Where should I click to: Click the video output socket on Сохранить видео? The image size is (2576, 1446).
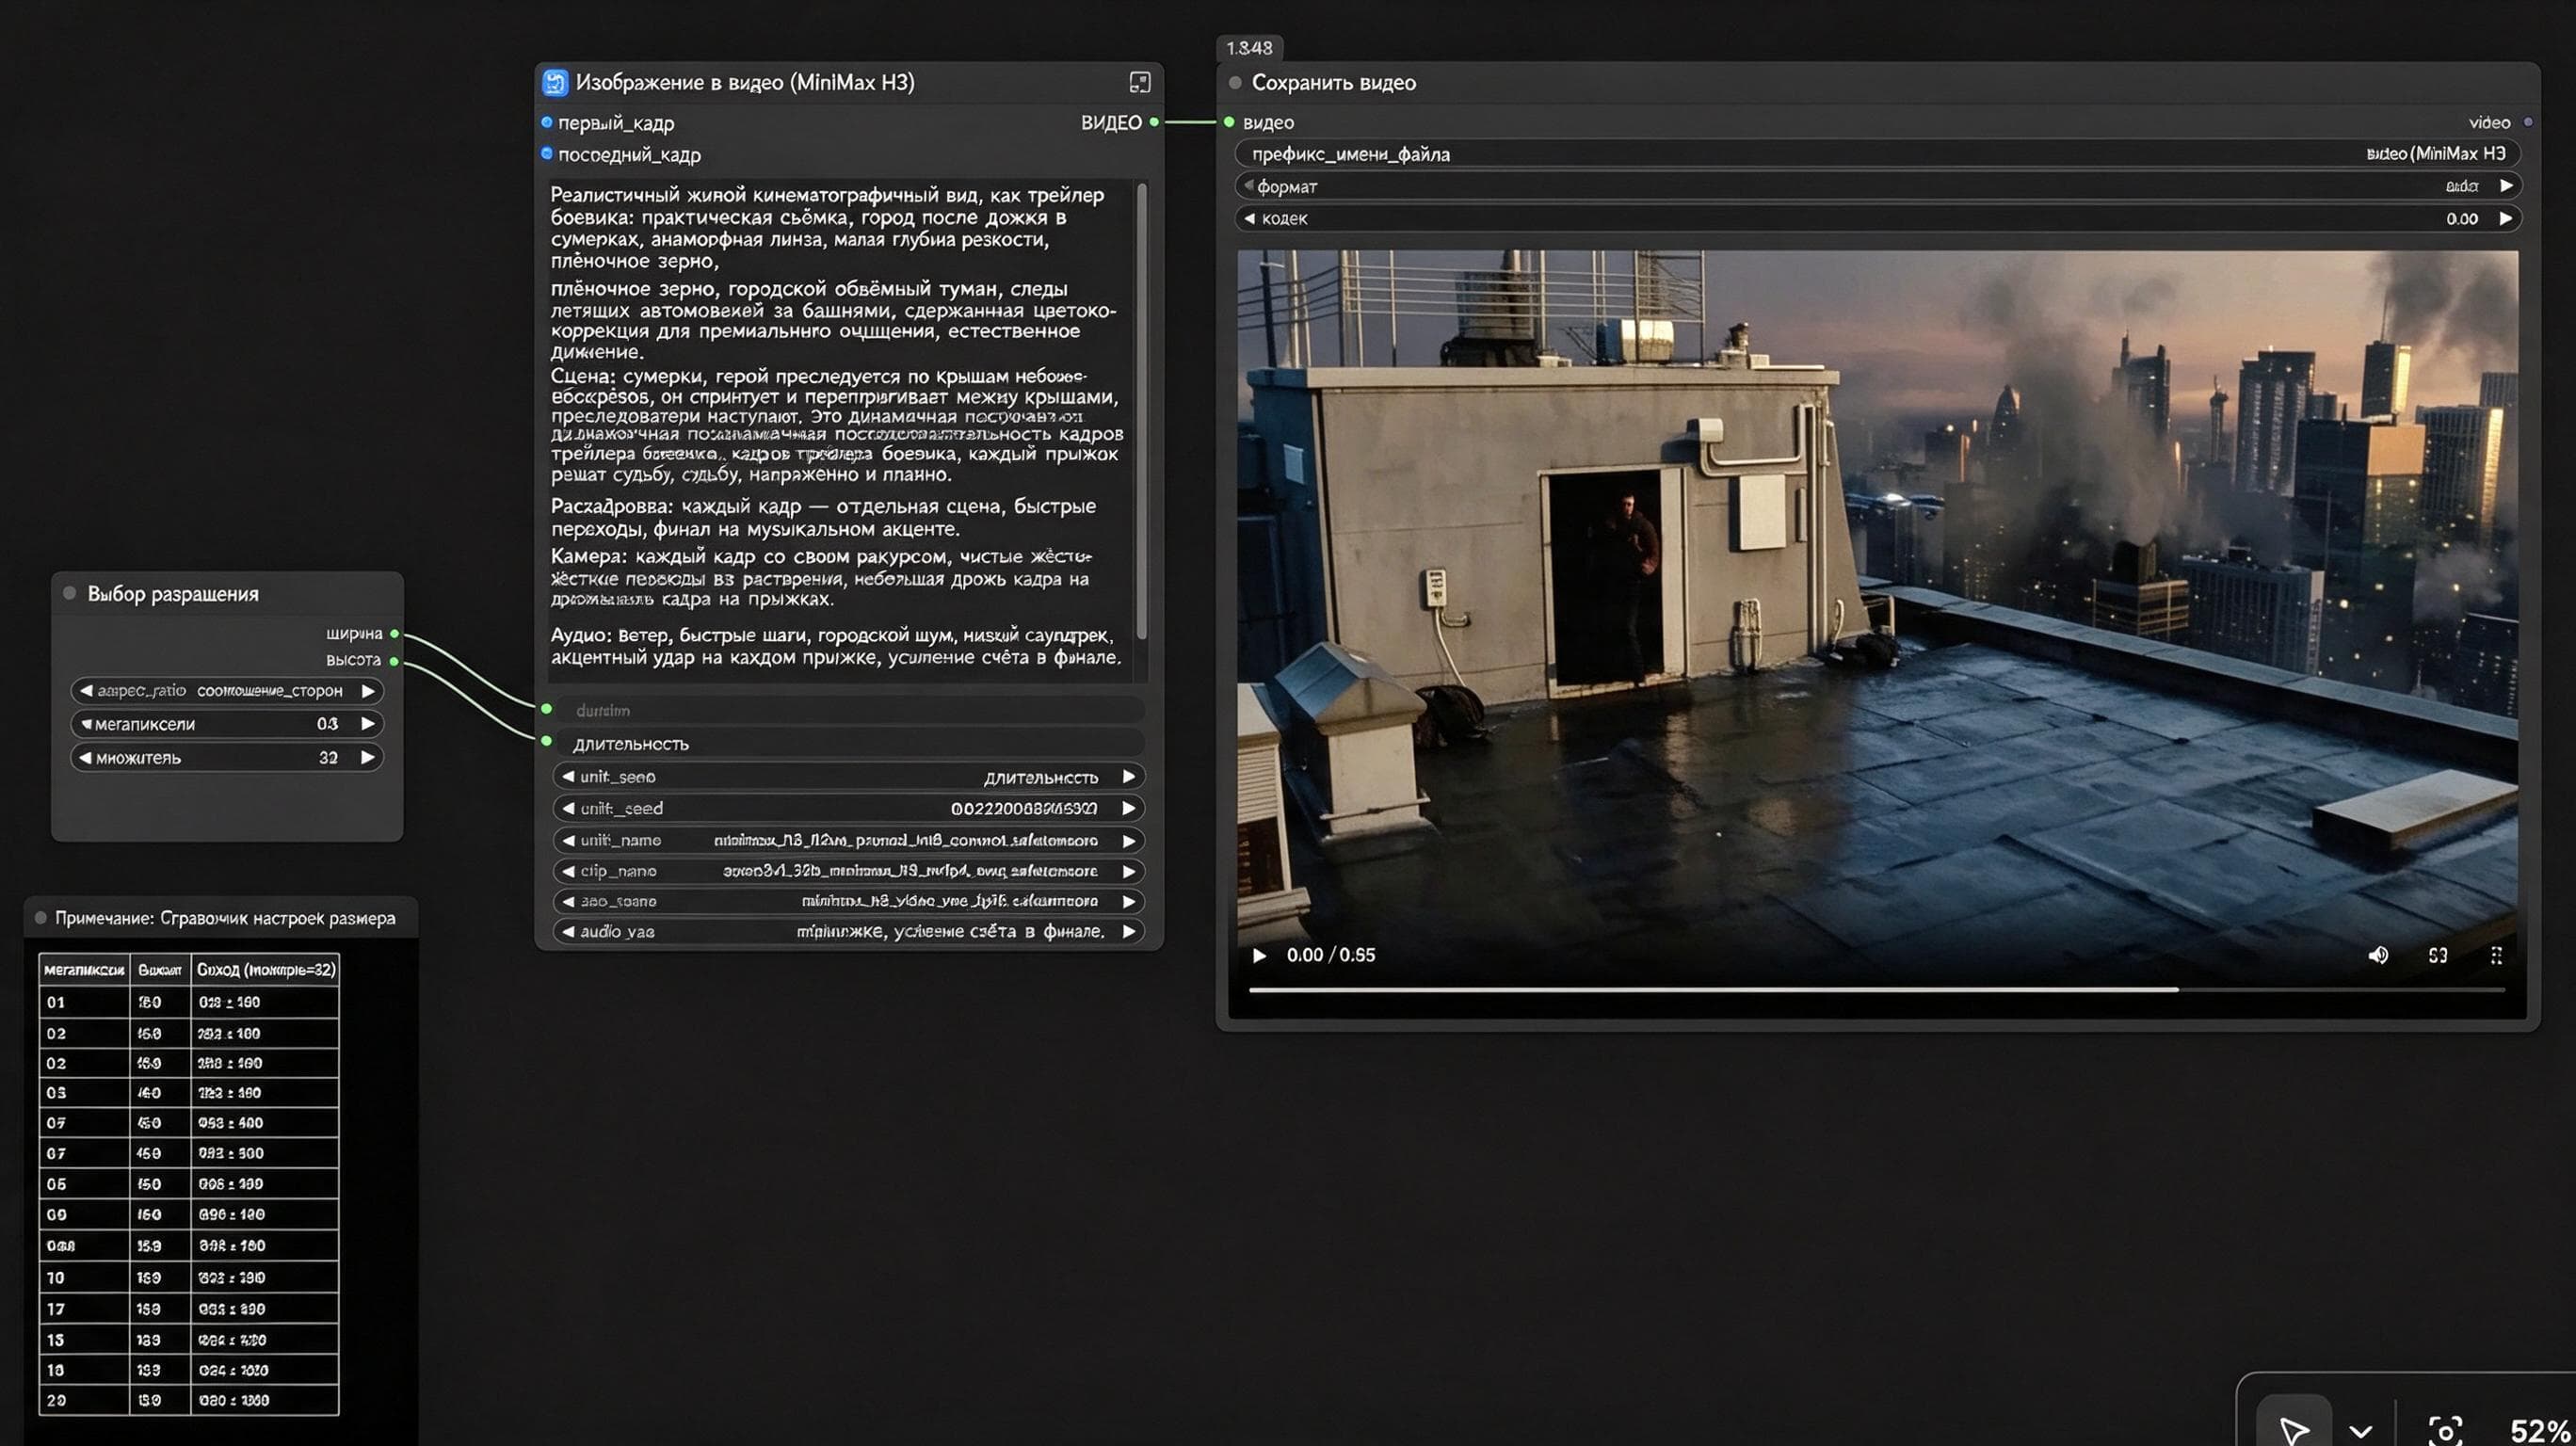click(2528, 122)
